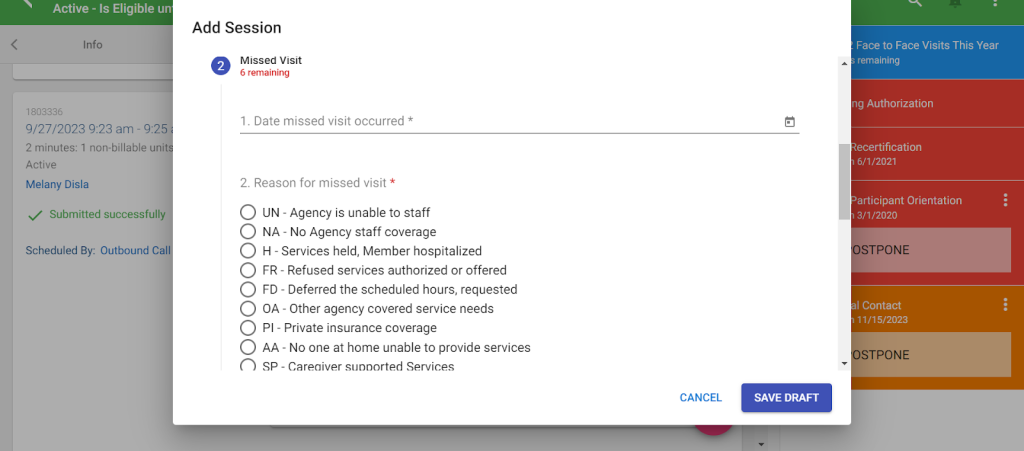Switch to the Info tab
The image size is (1024, 451).
pos(92,45)
